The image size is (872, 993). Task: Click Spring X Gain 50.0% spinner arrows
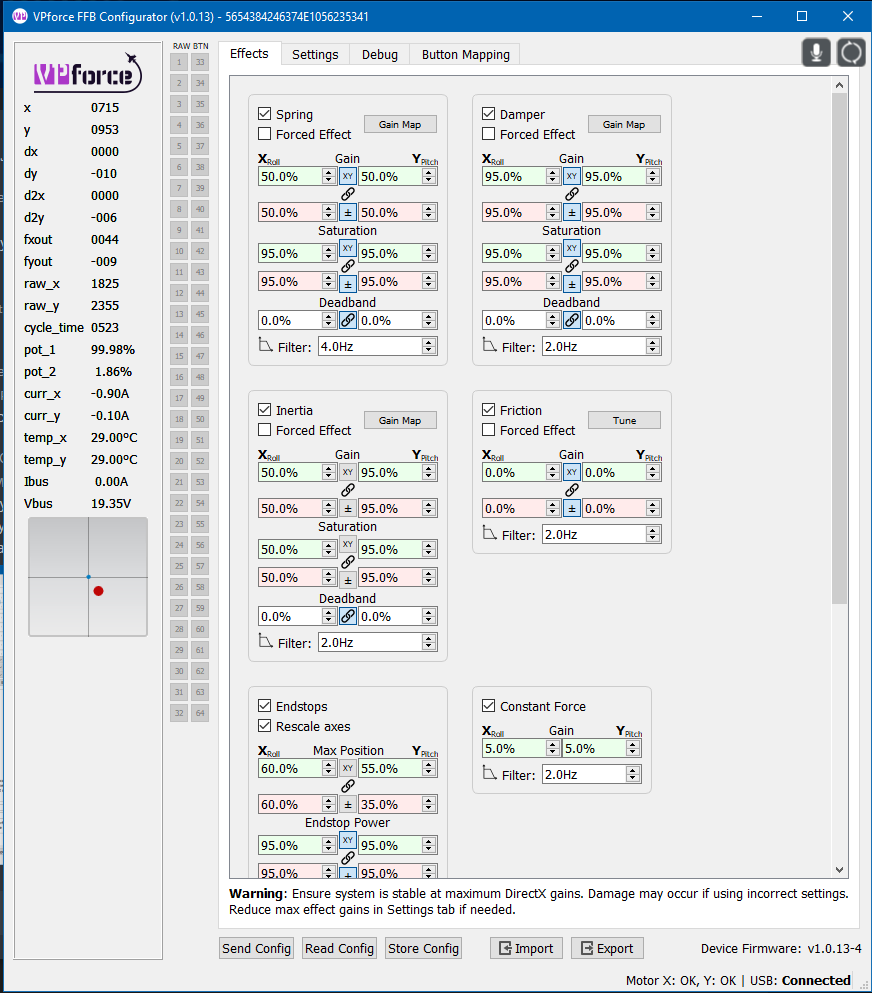(329, 176)
